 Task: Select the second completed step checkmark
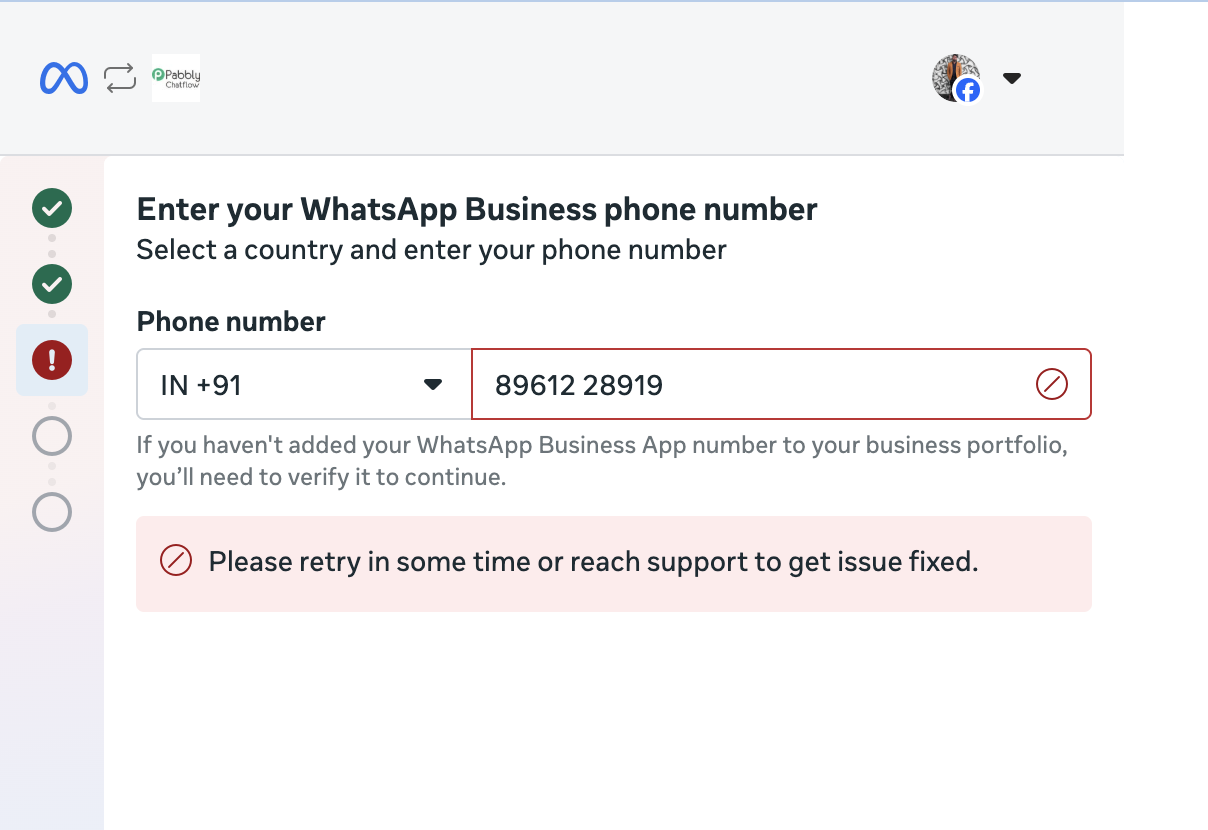pos(52,284)
